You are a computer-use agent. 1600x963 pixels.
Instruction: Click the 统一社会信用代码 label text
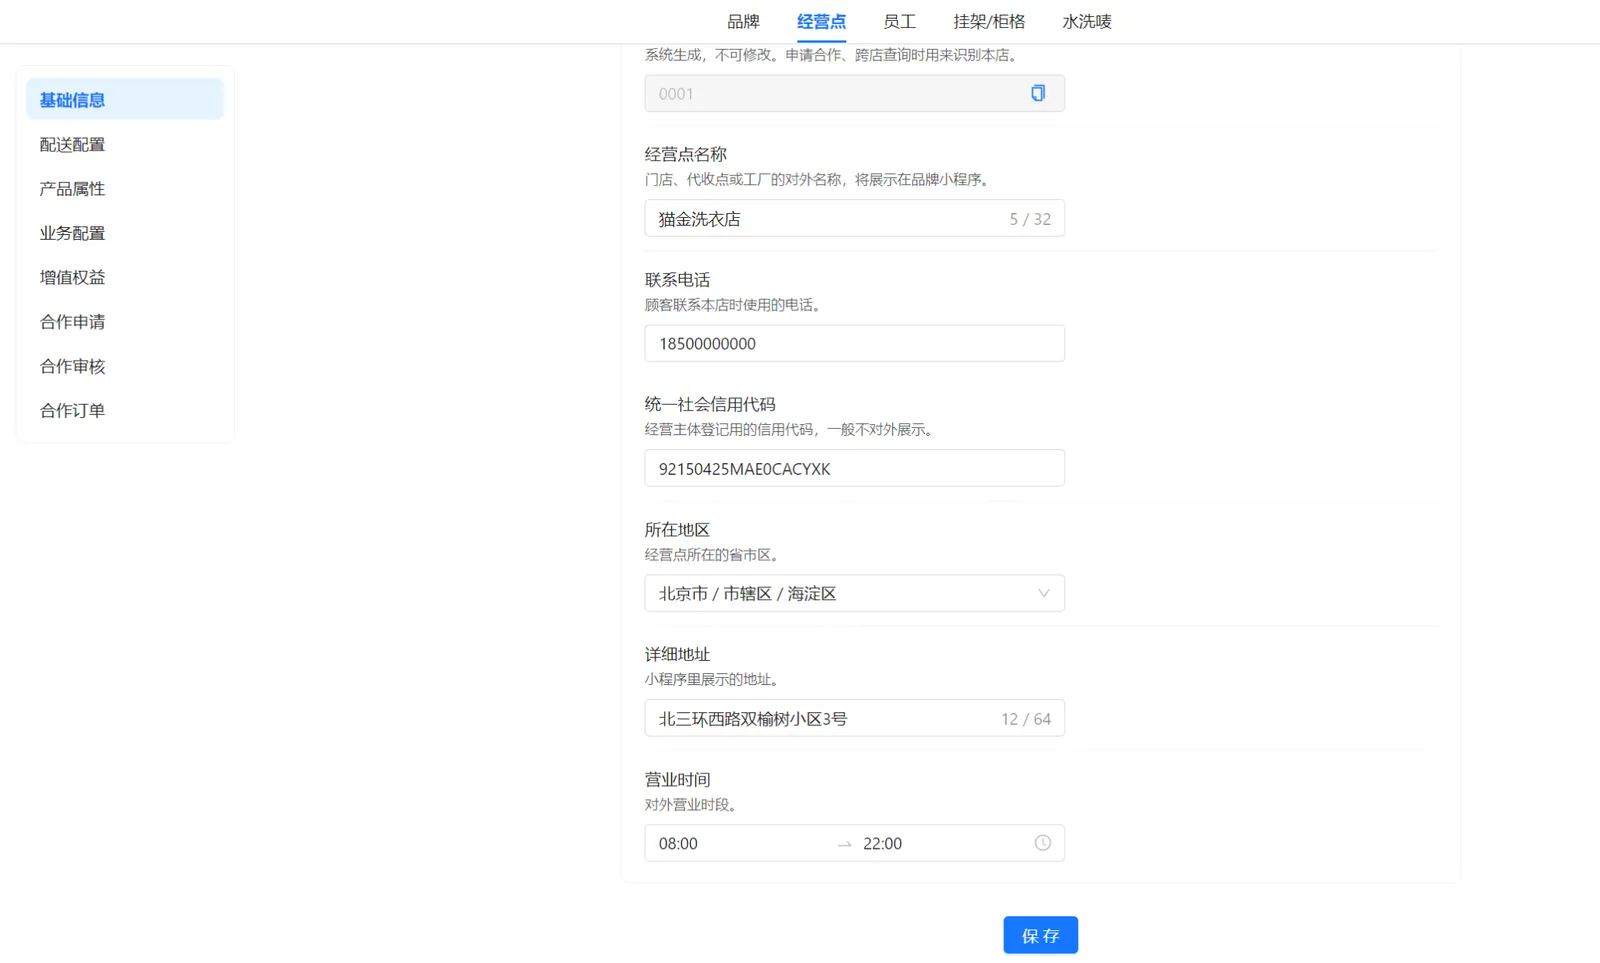tap(710, 404)
